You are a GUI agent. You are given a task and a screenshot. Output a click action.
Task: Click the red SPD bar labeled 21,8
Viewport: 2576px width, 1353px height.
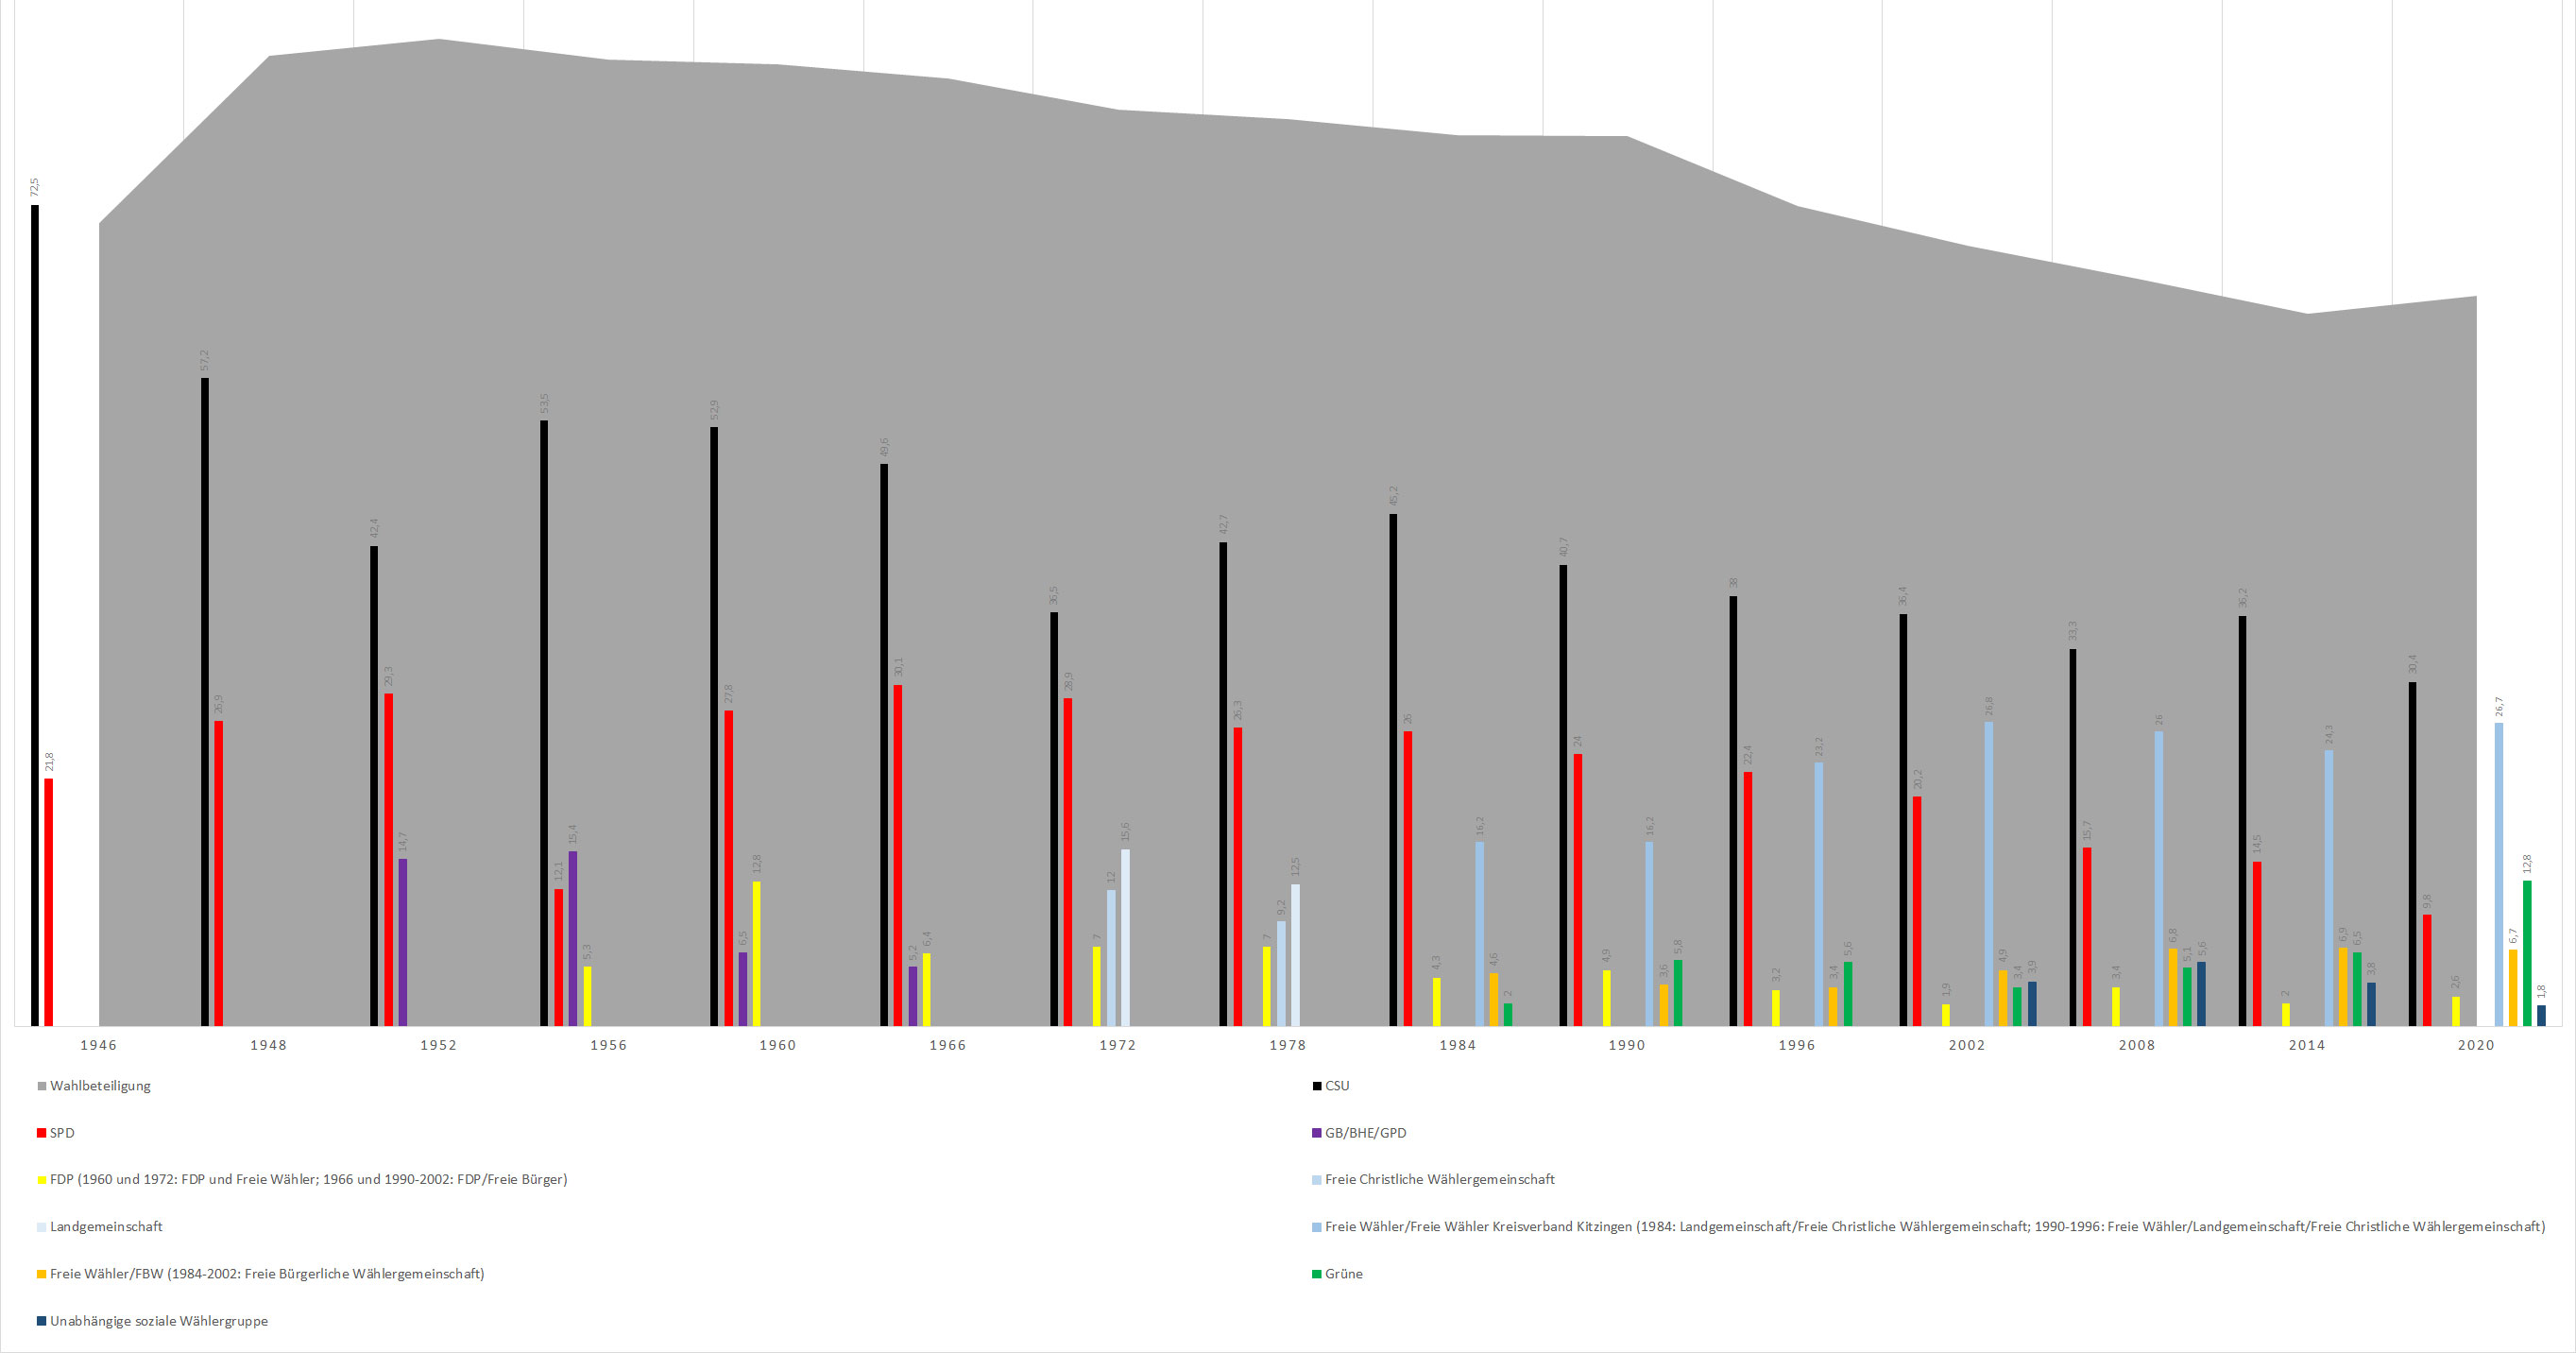point(49,902)
